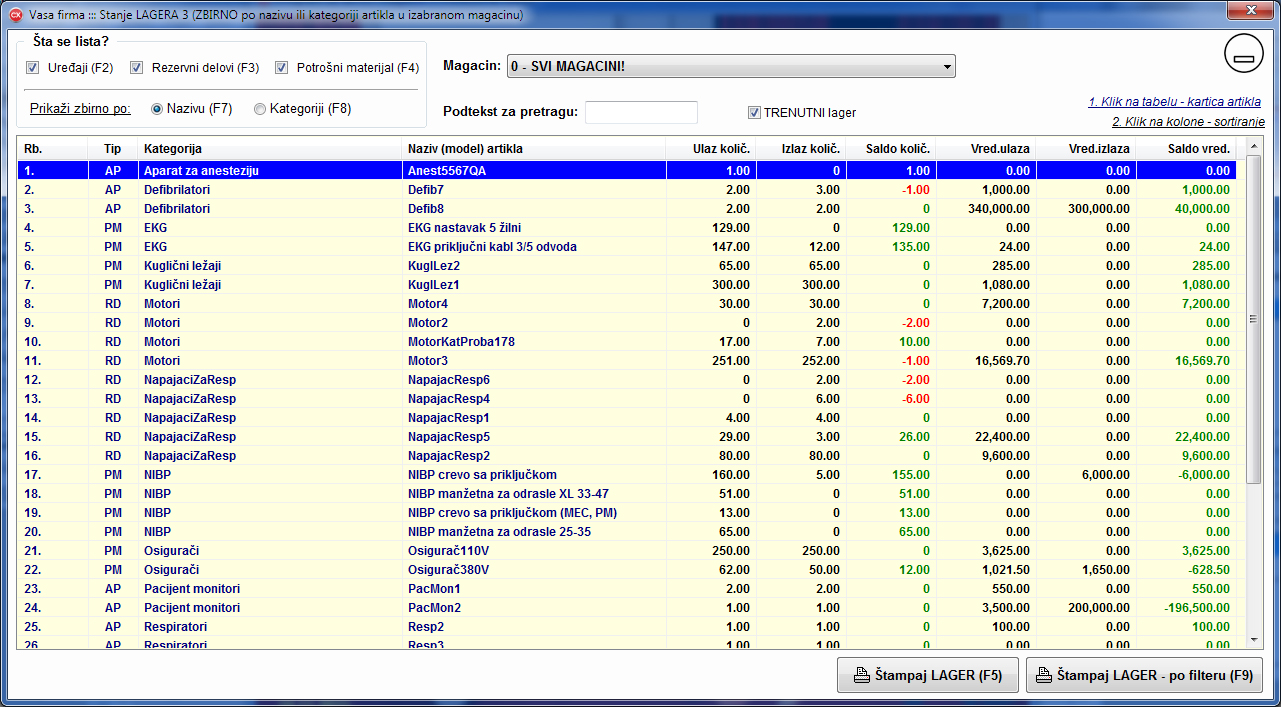1281x707 pixels.
Task: Select the KuglLez1 row
Action: click(x=627, y=285)
